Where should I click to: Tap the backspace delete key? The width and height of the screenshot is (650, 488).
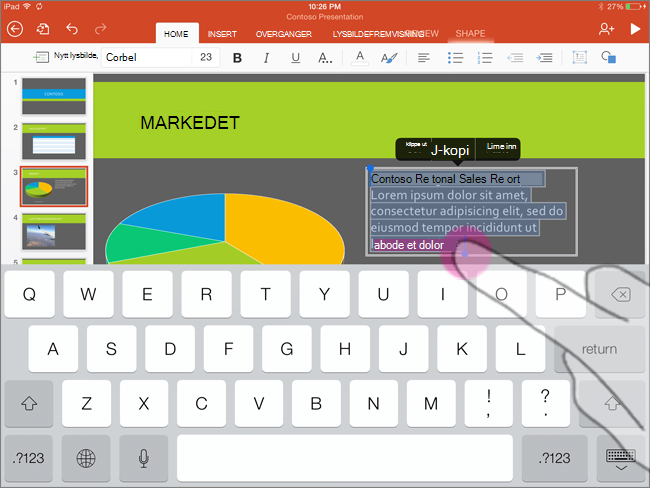(x=621, y=294)
